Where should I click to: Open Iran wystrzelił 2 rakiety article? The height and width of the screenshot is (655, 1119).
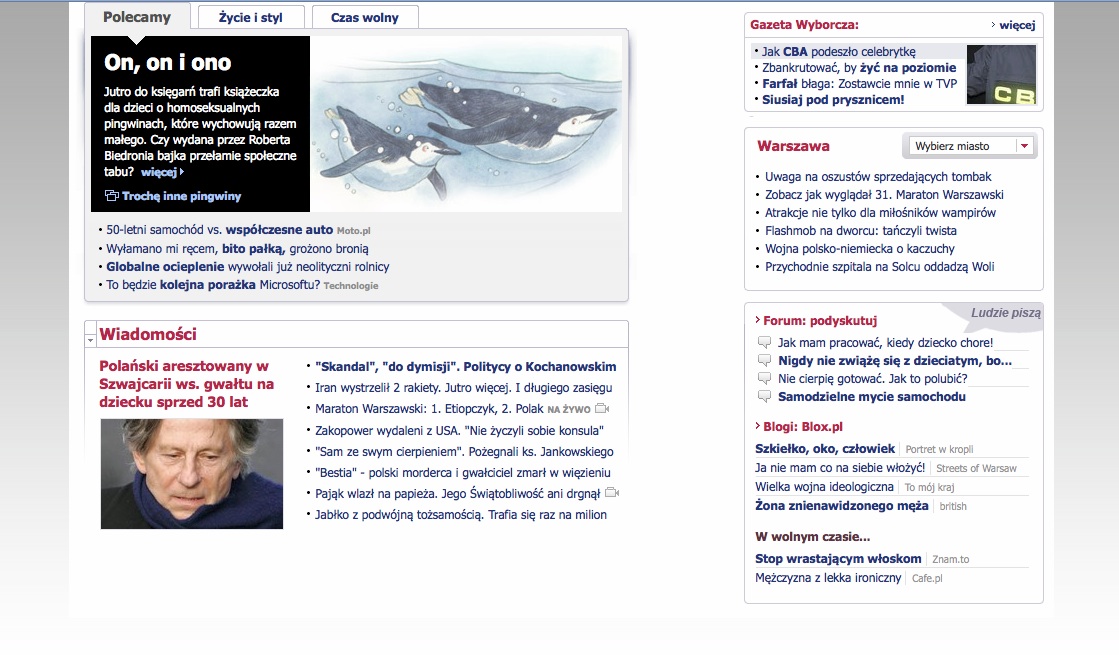464,388
